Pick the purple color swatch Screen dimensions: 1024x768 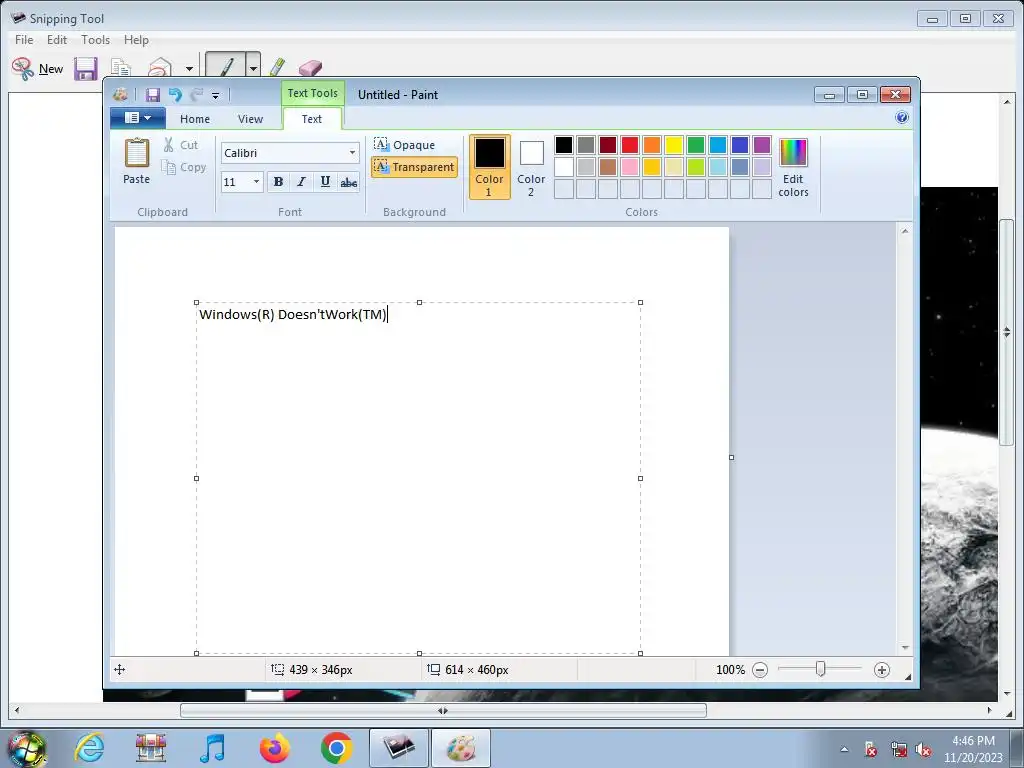[x=761, y=144]
